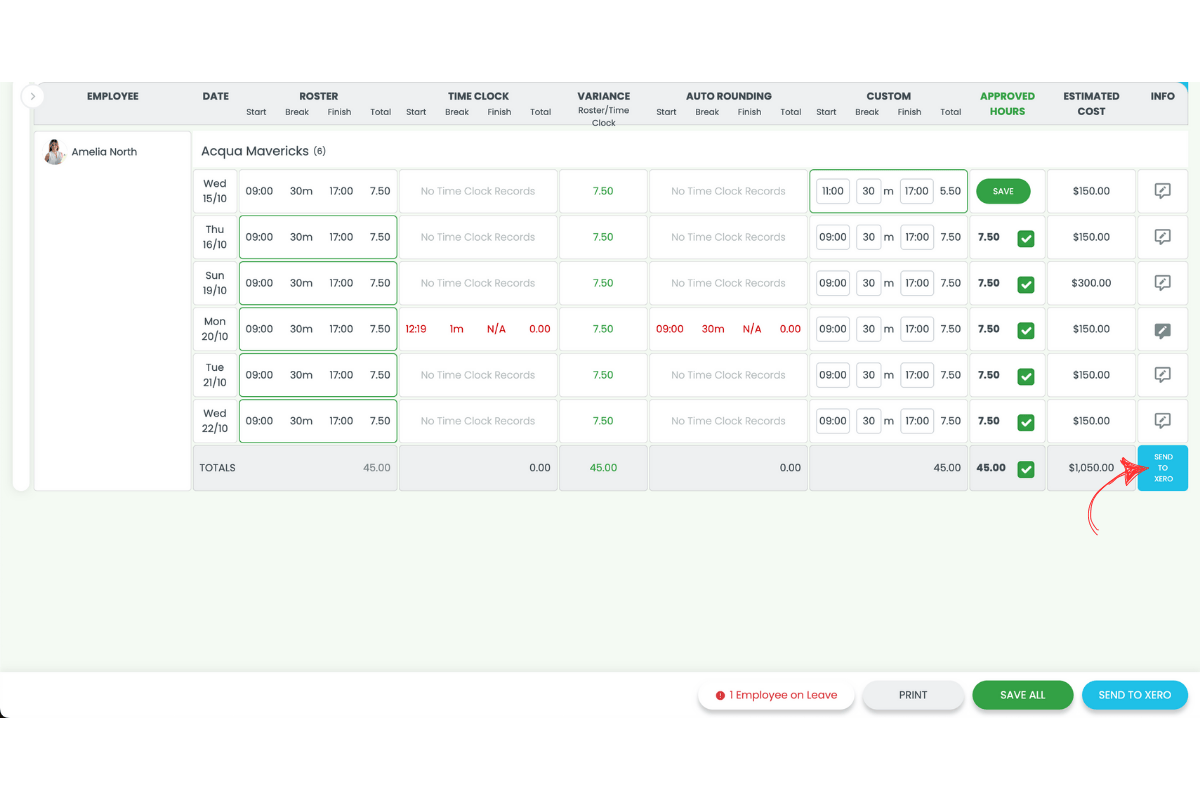Screen dimensions: 1200x800
Task: Send timesheets via bottom SEND TO XERO button
Action: point(1134,694)
